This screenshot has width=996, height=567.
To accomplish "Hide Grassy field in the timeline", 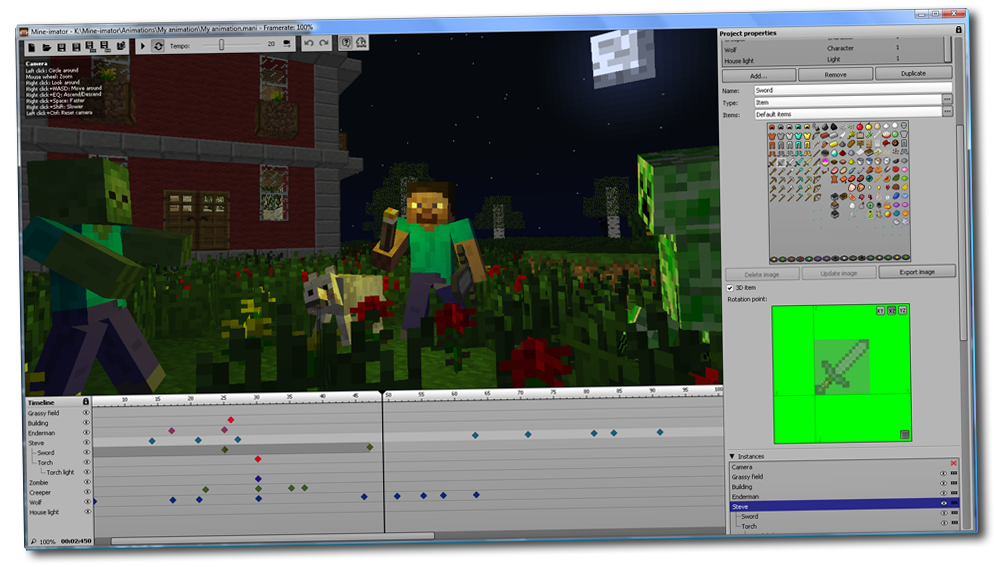I will [x=86, y=412].
